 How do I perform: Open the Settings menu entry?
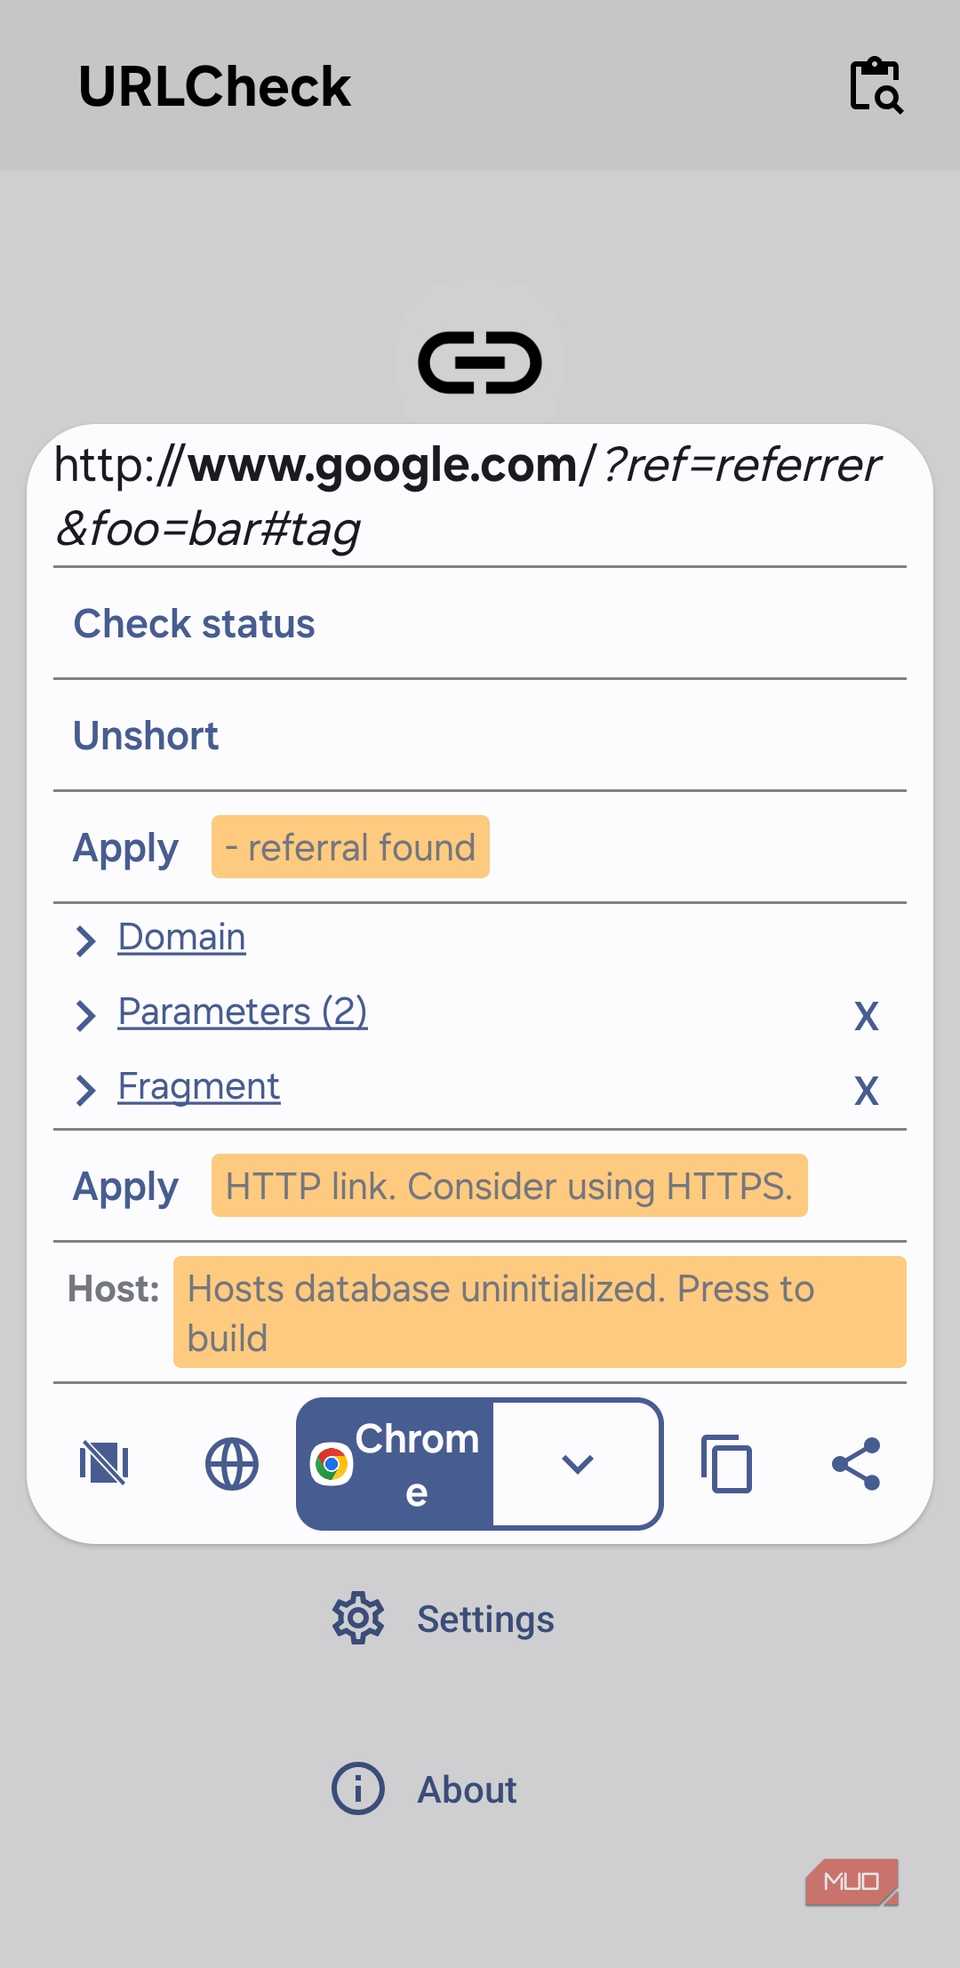coord(485,1617)
